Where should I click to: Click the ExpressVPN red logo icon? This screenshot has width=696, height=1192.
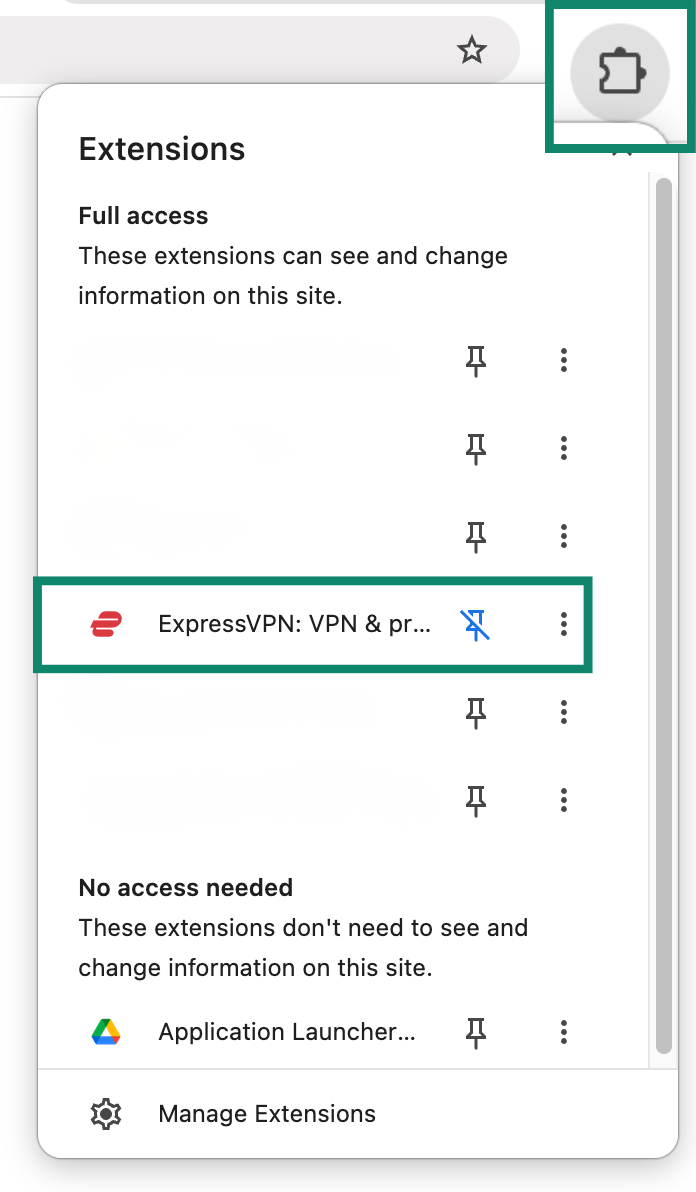click(106, 624)
